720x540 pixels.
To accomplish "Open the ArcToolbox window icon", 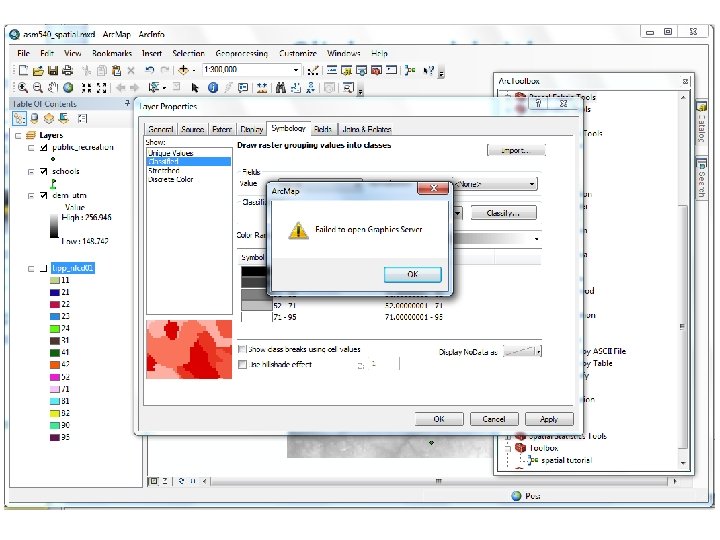I will [x=376, y=70].
